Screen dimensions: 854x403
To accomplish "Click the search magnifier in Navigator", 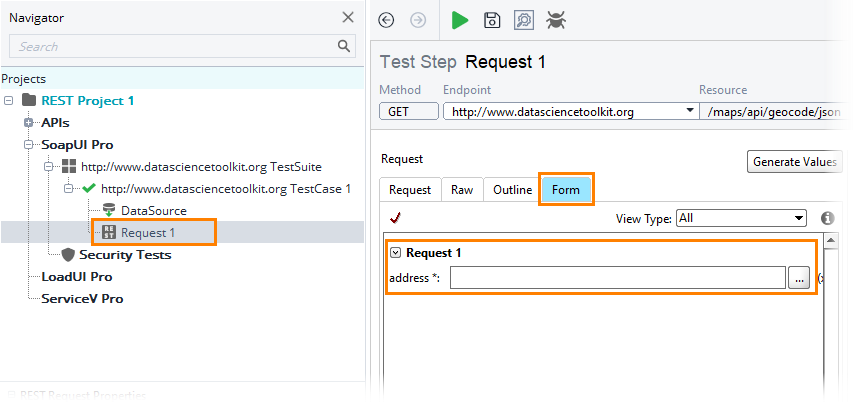I will [344, 46].
